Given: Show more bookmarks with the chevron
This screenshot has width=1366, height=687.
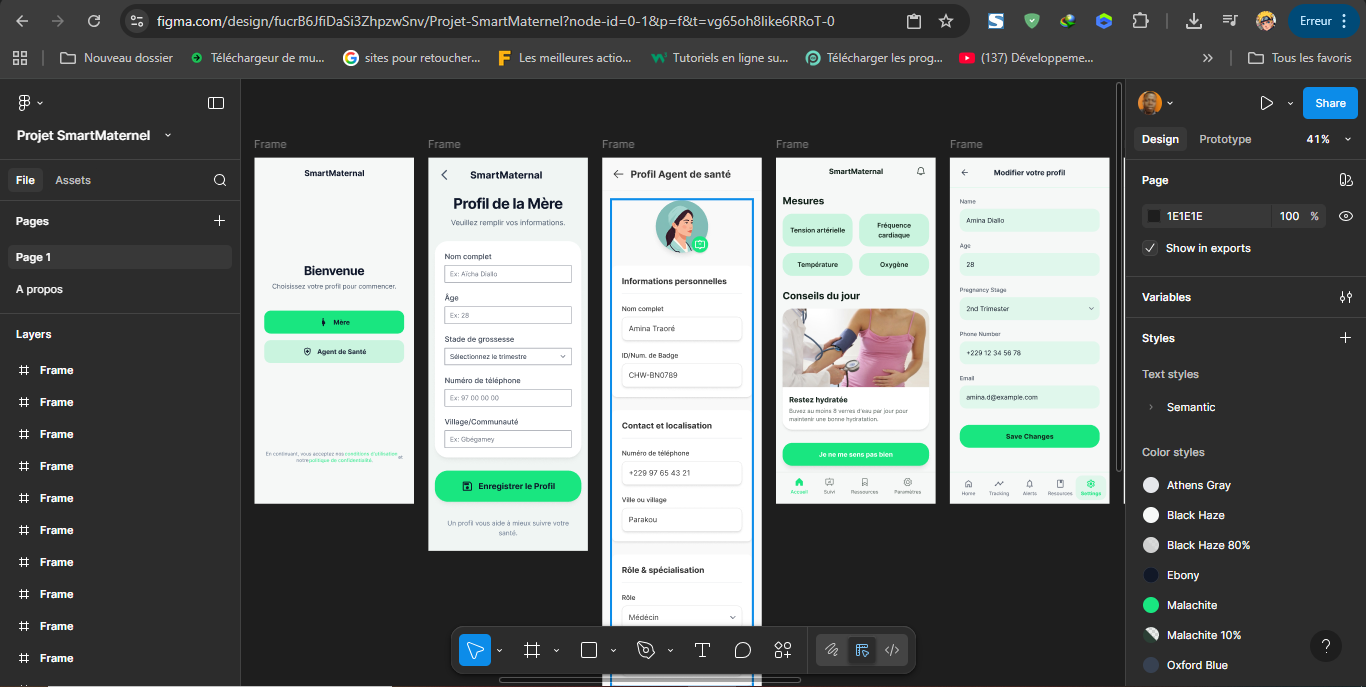Looking at the screenshot, I should point(1208,58).
